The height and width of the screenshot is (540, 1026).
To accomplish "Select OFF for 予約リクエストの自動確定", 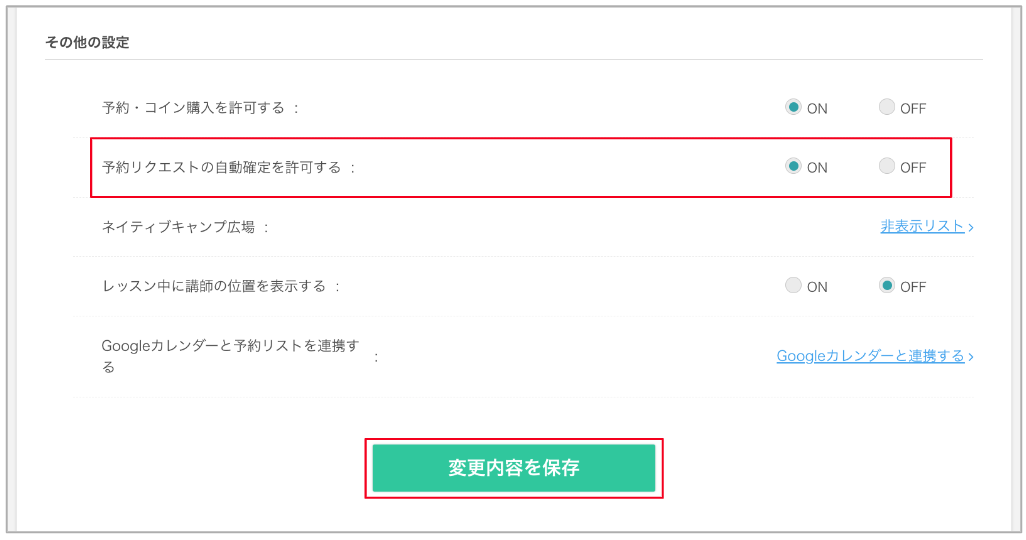I will pos(887,166).
